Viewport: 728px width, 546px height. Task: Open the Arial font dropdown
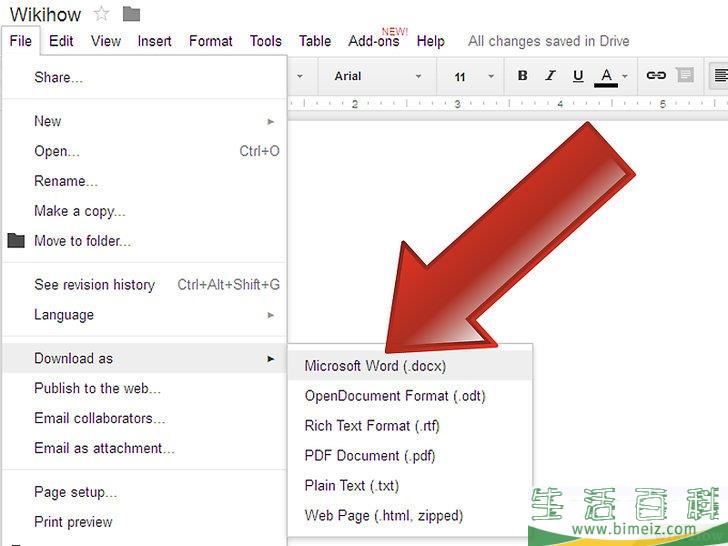pos(377,76)
